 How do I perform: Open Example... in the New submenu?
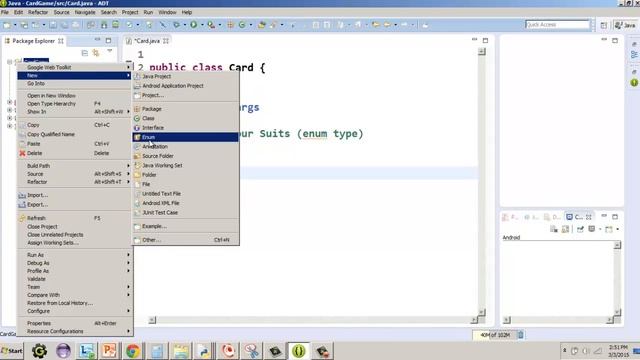click(x=185, y=226)
